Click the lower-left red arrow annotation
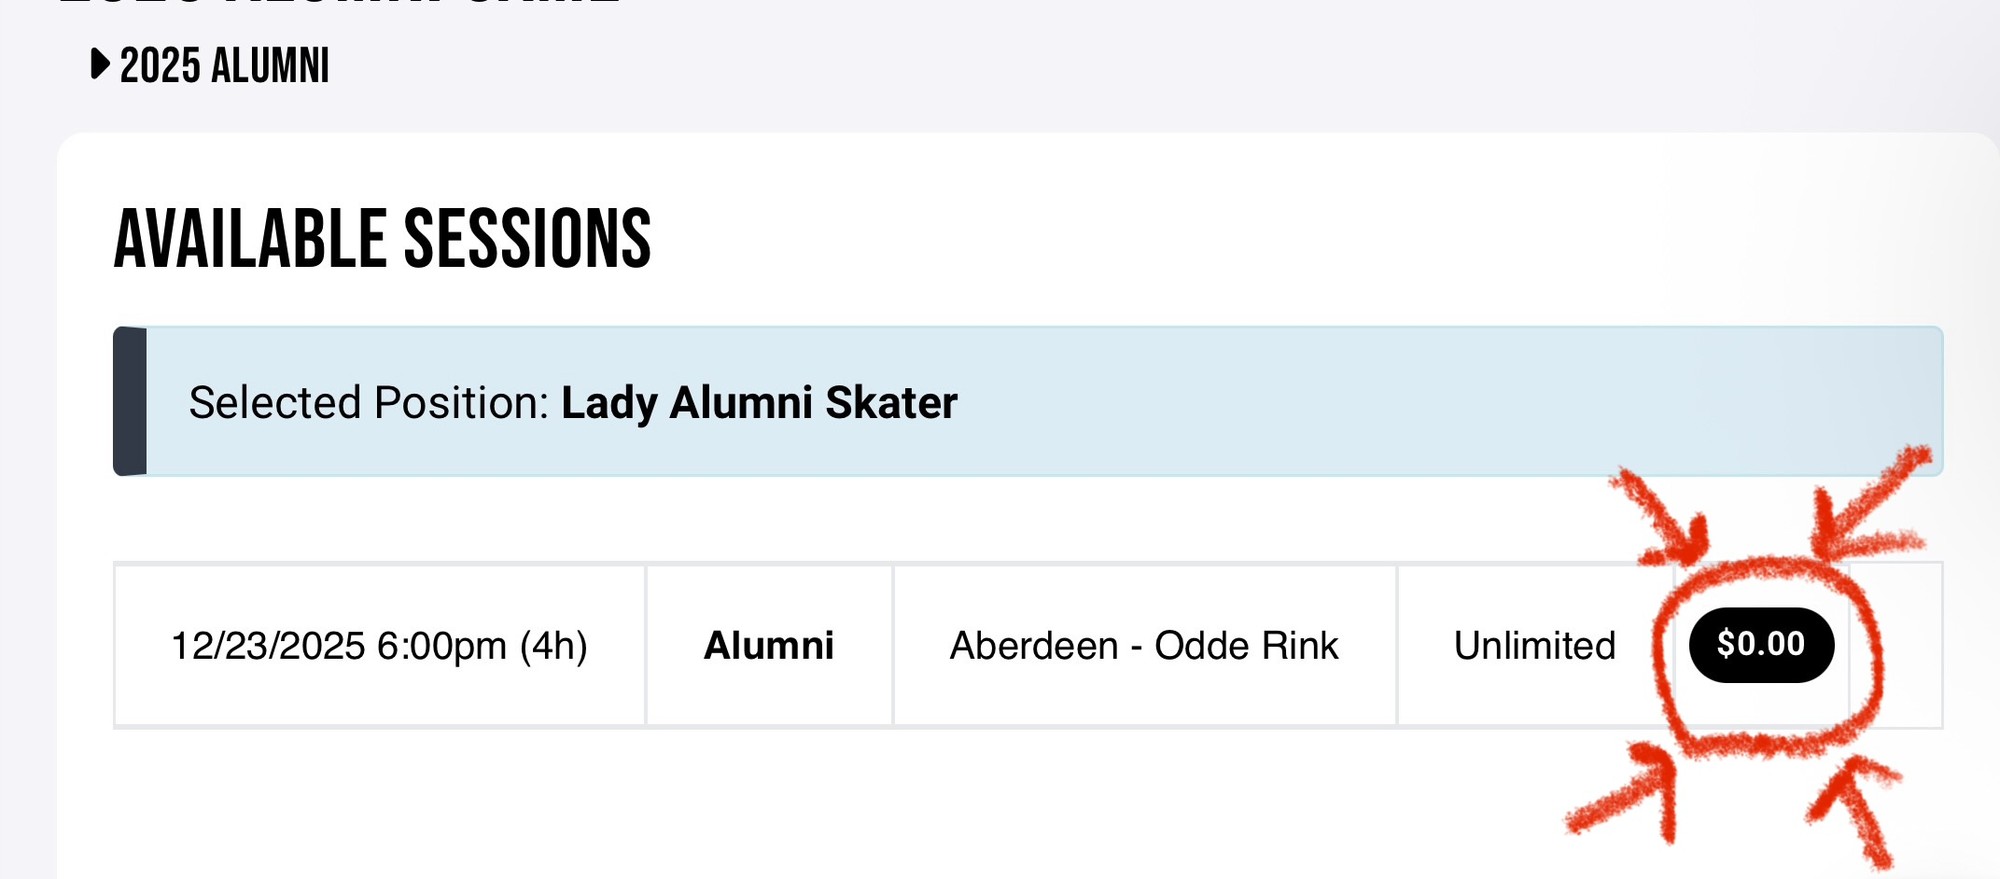This screenshot has width=2000, height=879. 1630,795
